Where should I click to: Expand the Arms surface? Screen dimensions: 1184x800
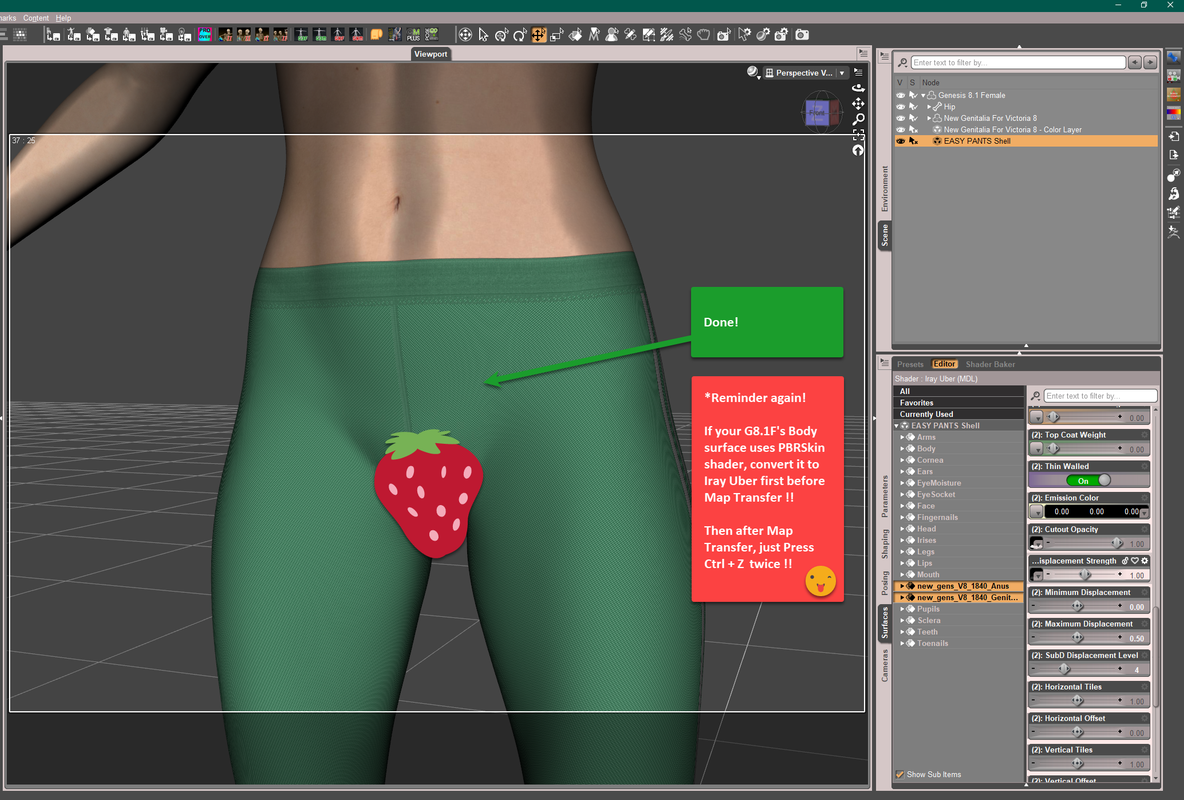click(902, 437)
